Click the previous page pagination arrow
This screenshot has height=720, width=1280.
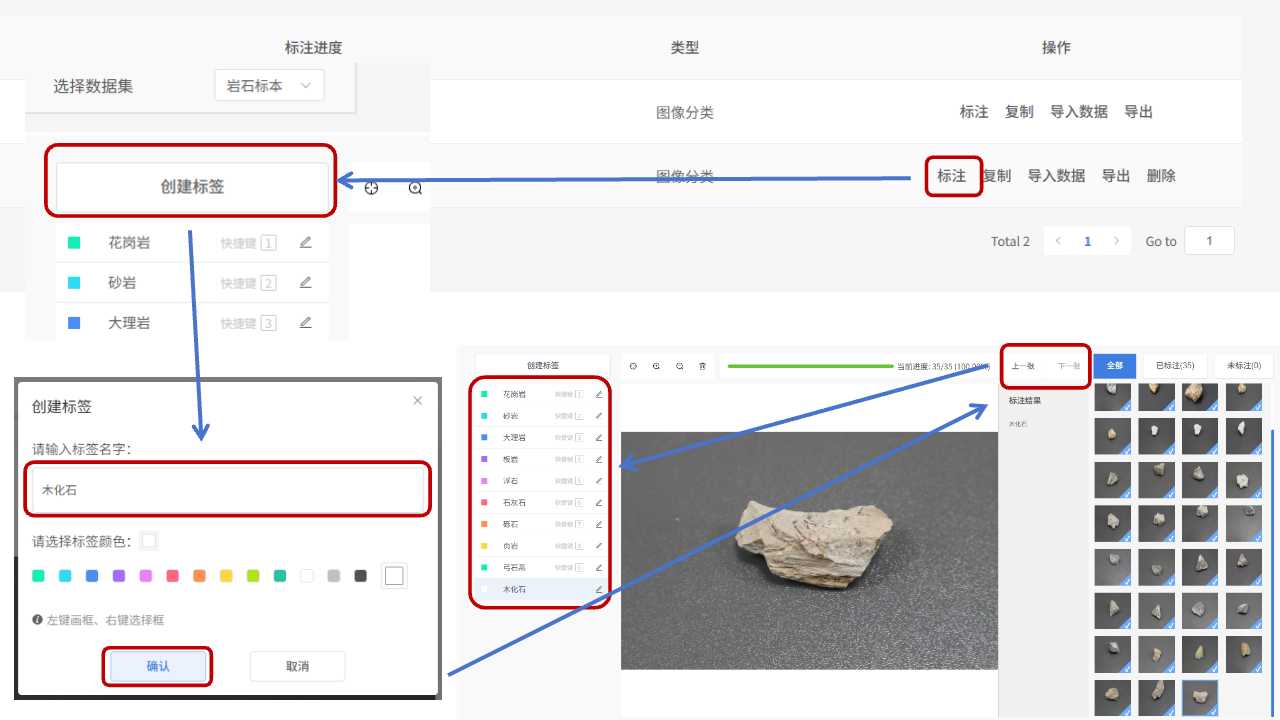(x=1058, y=241)
